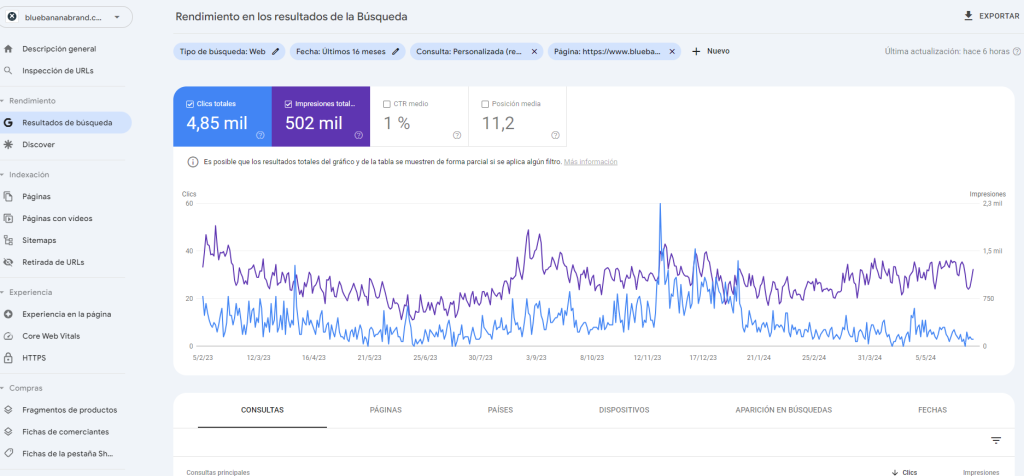
Task: Remove the Página URL filter chip
Action: coord(672,51)
